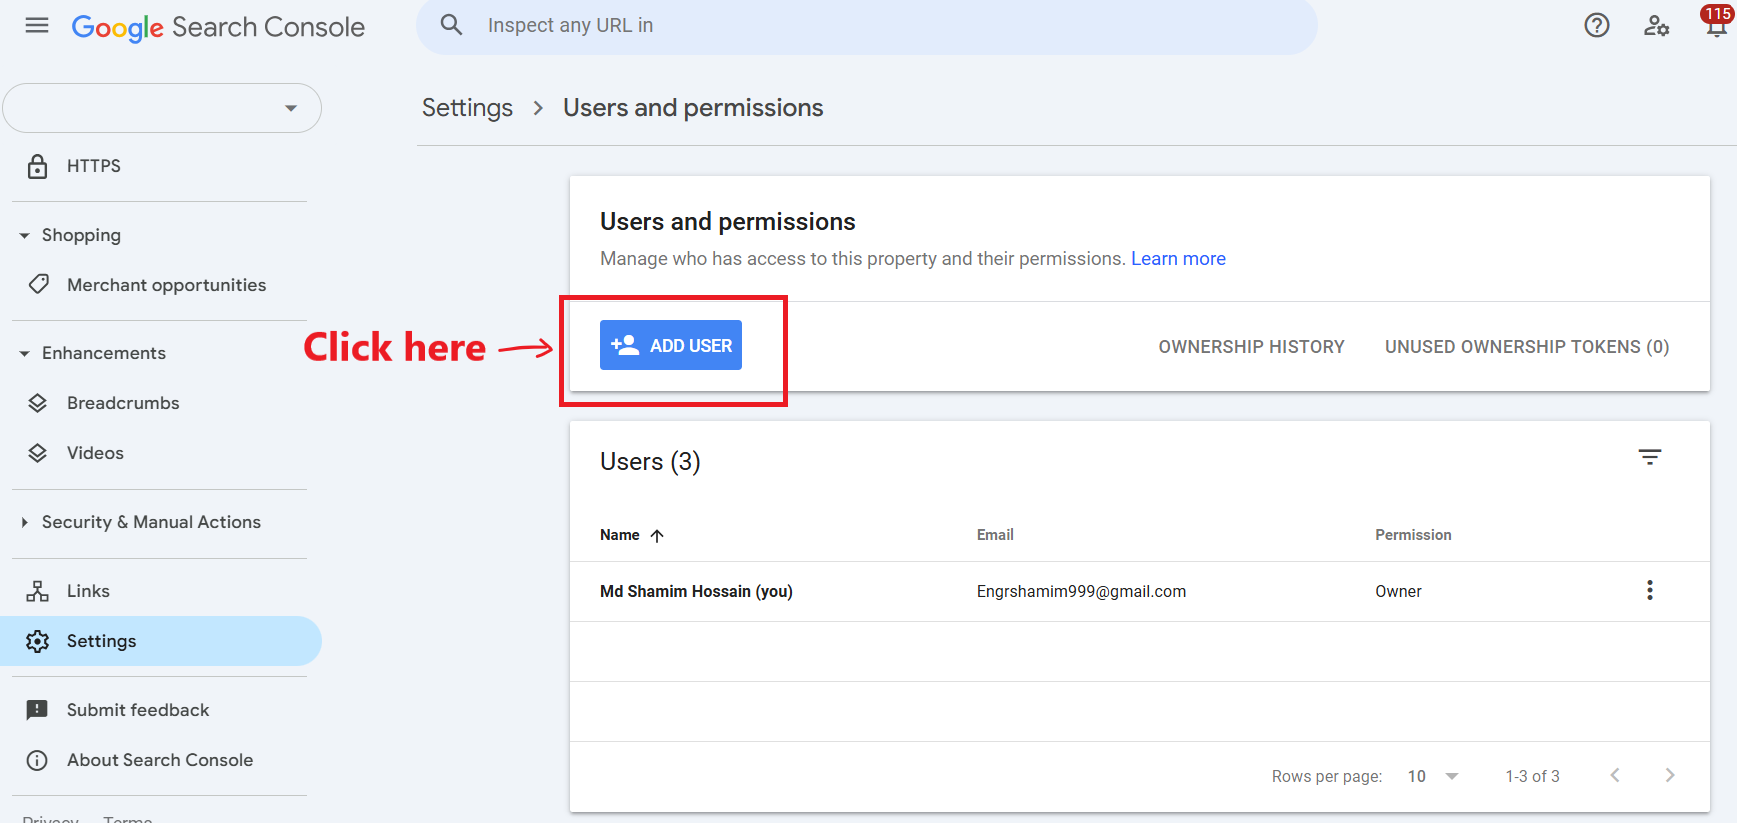Open the help question mark icon
The height and width of the screenshot is (823, 1737).
1597,25
